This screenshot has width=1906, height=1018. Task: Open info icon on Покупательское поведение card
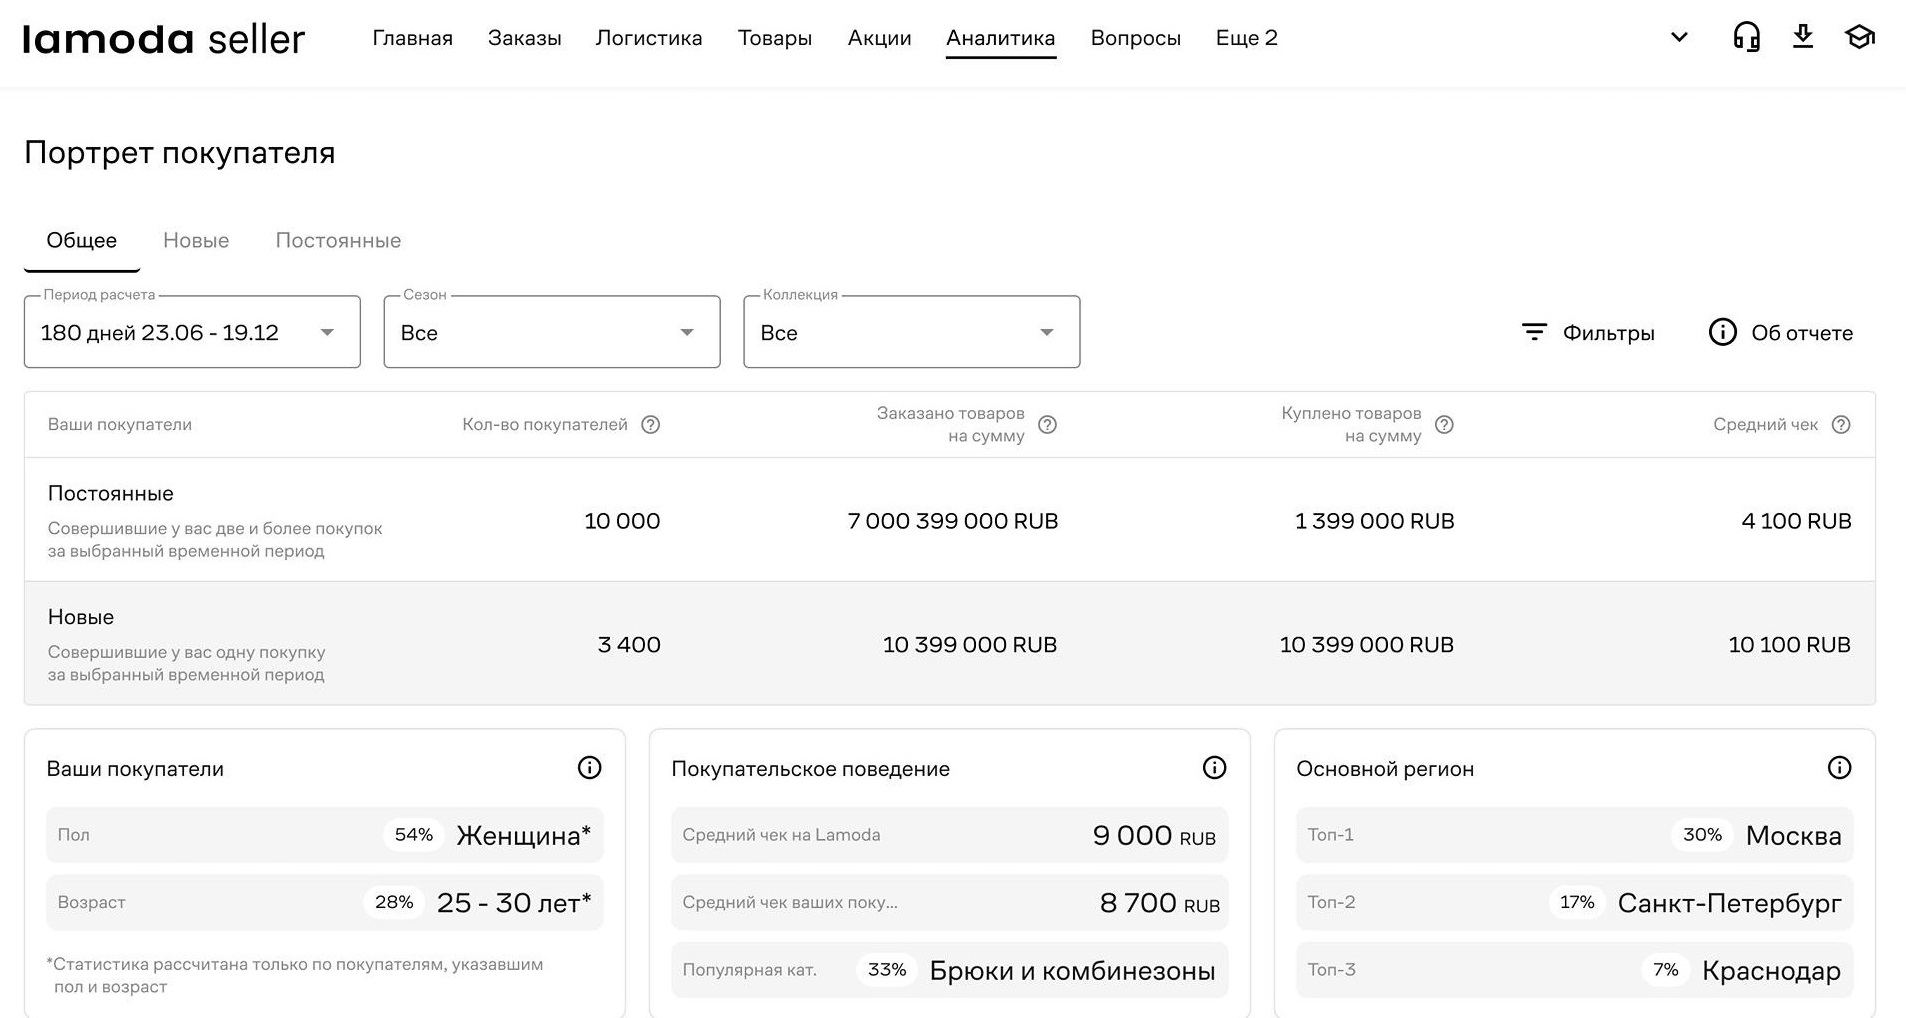tap(1214, 768)
